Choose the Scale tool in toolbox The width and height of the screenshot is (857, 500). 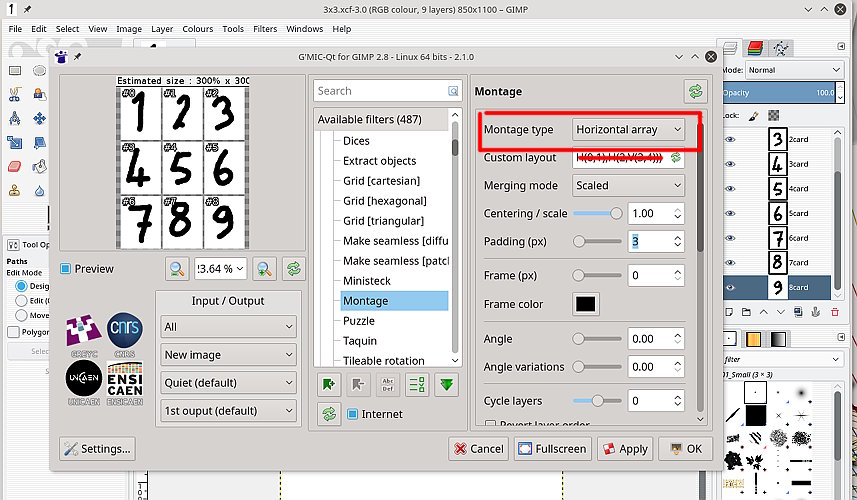[15, 143]
